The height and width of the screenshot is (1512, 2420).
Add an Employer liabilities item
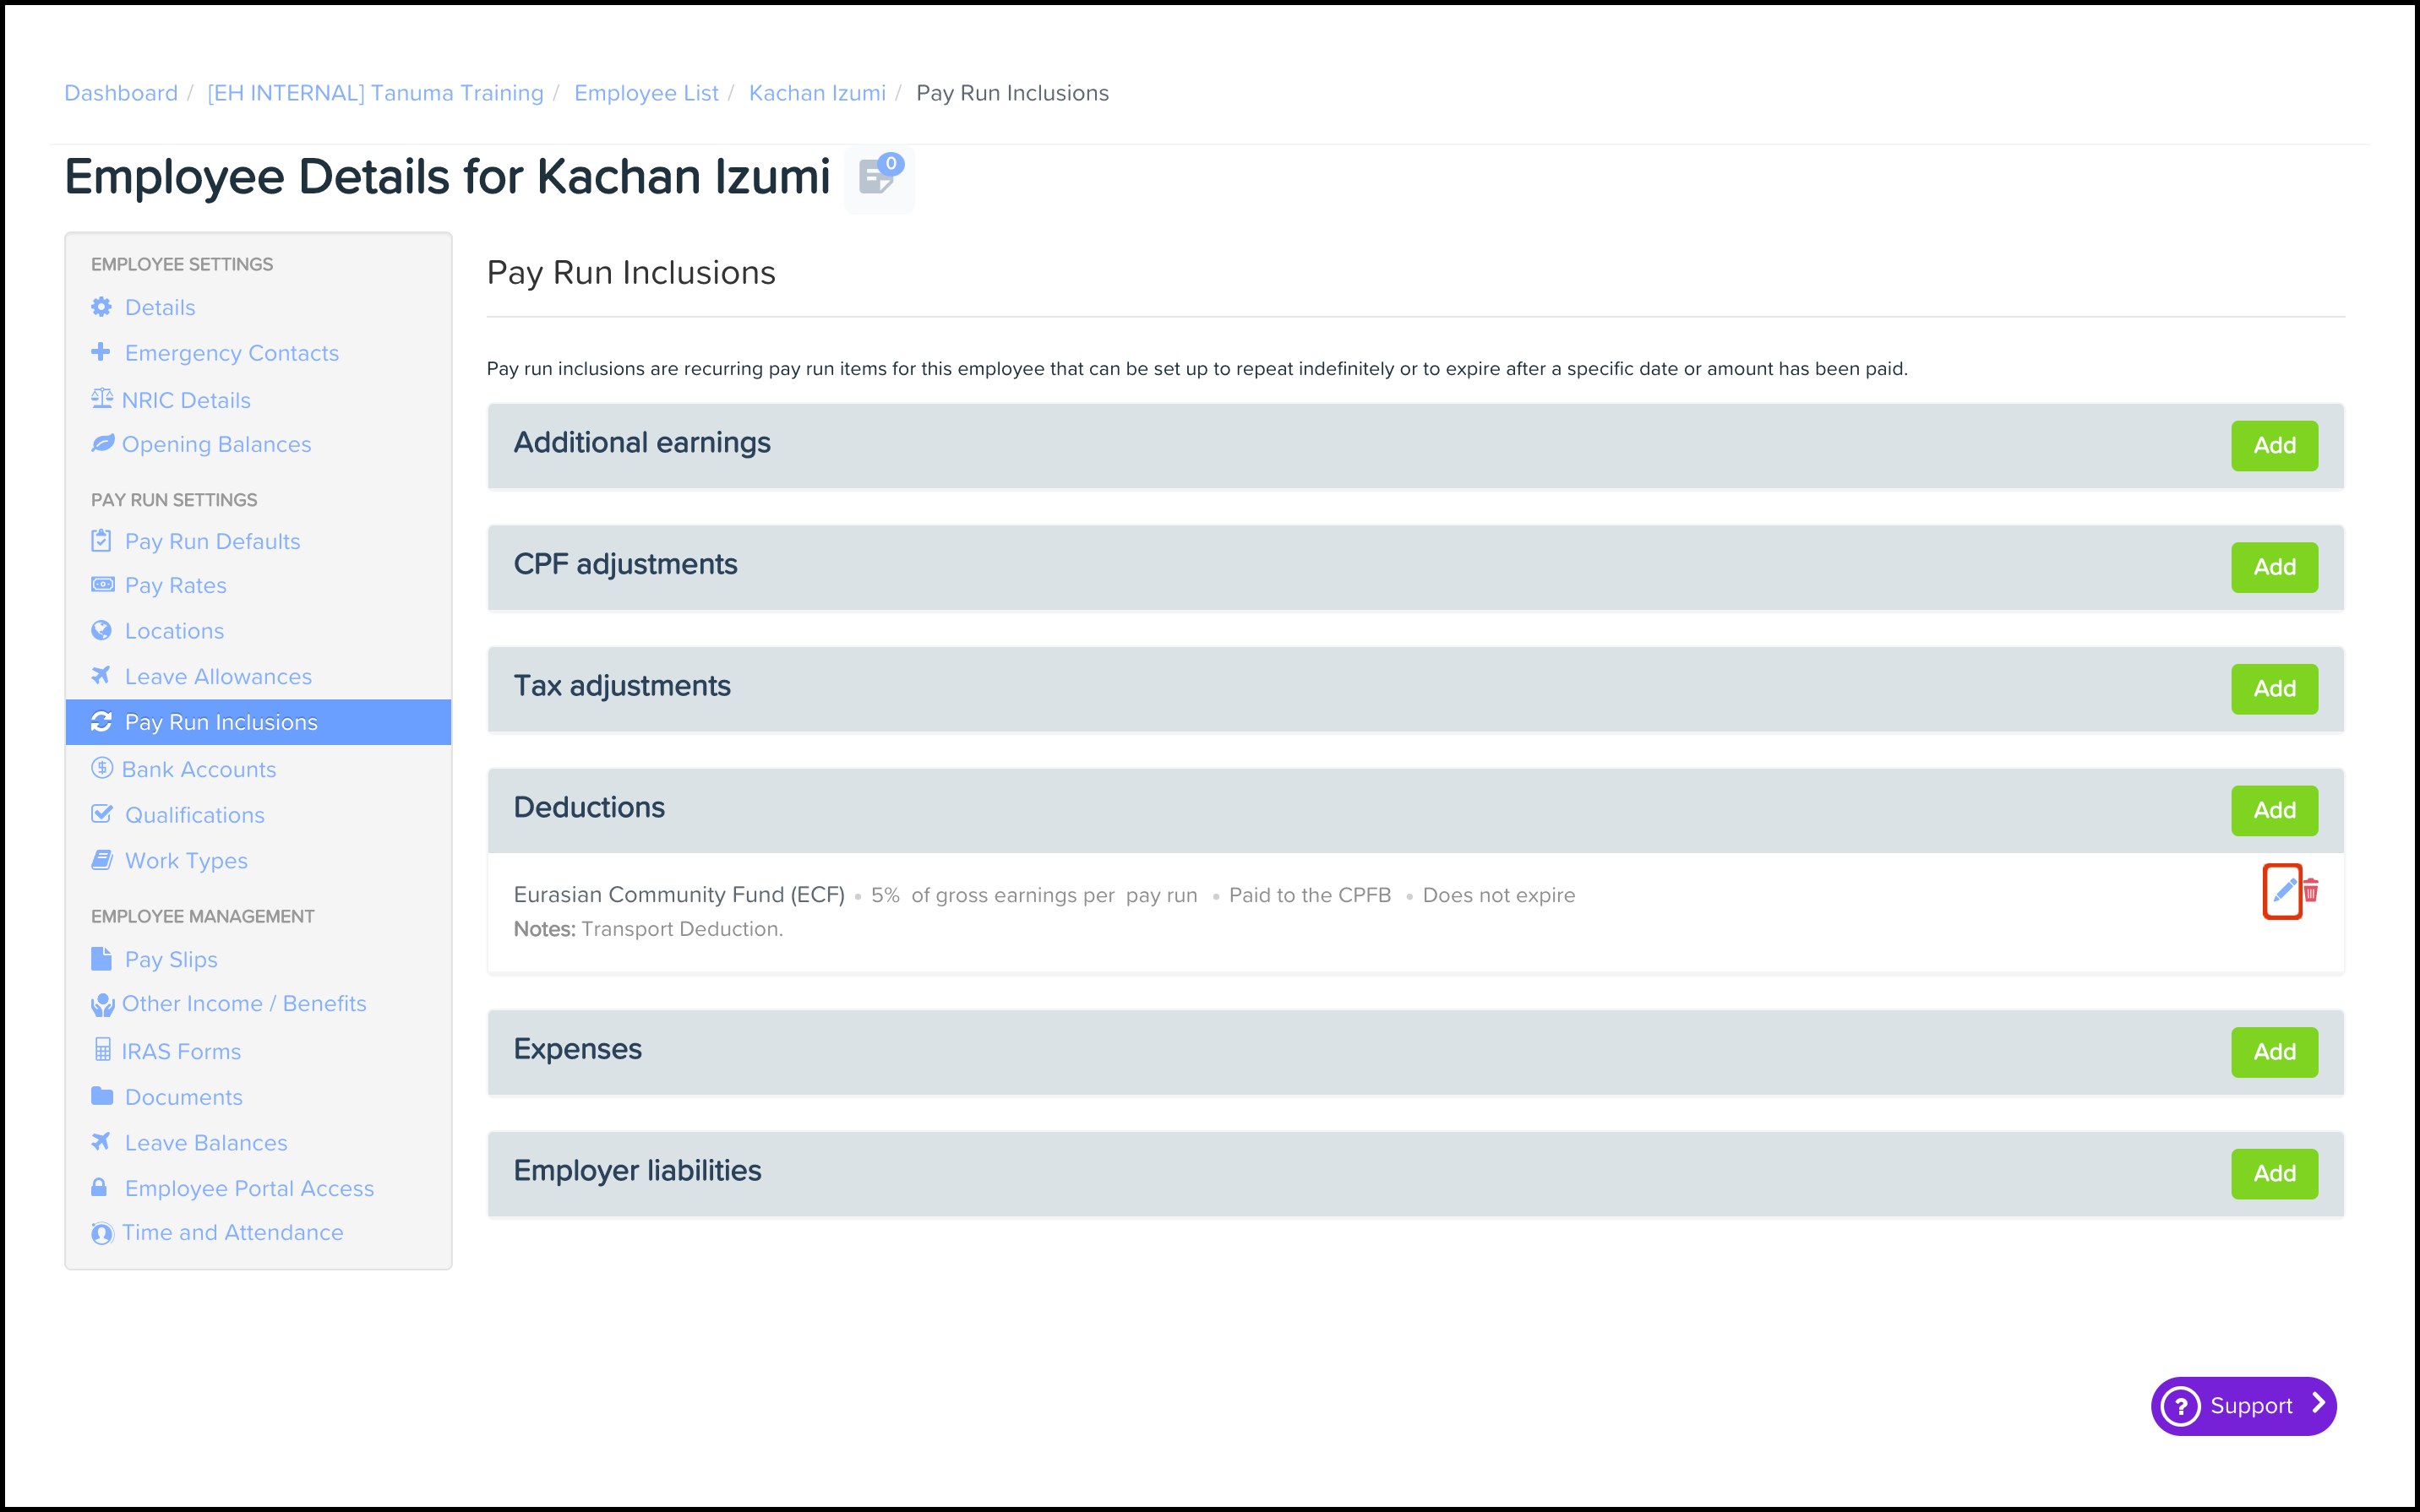pyautogui.click(x=2273, y=1173)
